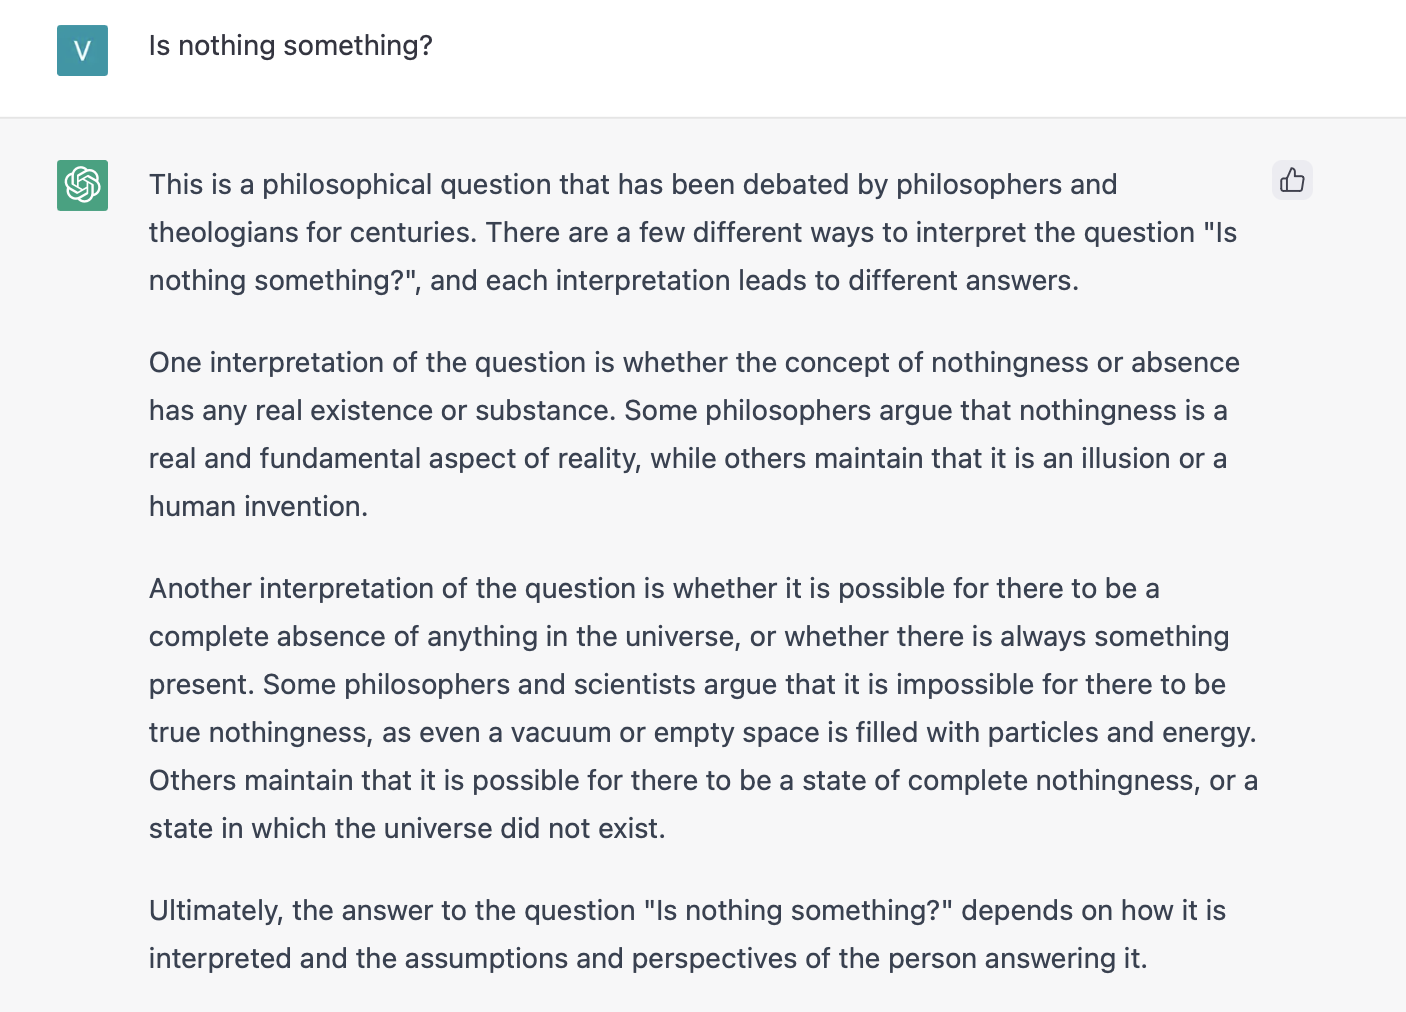Click the user avatar labeled V
Viewport: 1406px width, 1012px height.
(82, 51)
